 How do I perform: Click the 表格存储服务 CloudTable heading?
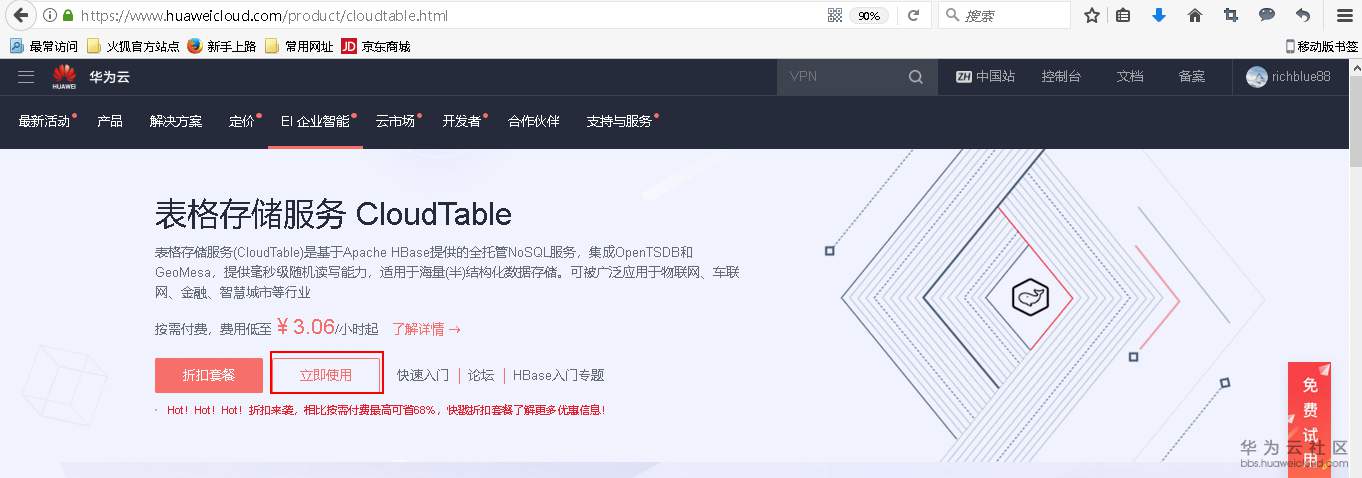(x=333, y=214)
